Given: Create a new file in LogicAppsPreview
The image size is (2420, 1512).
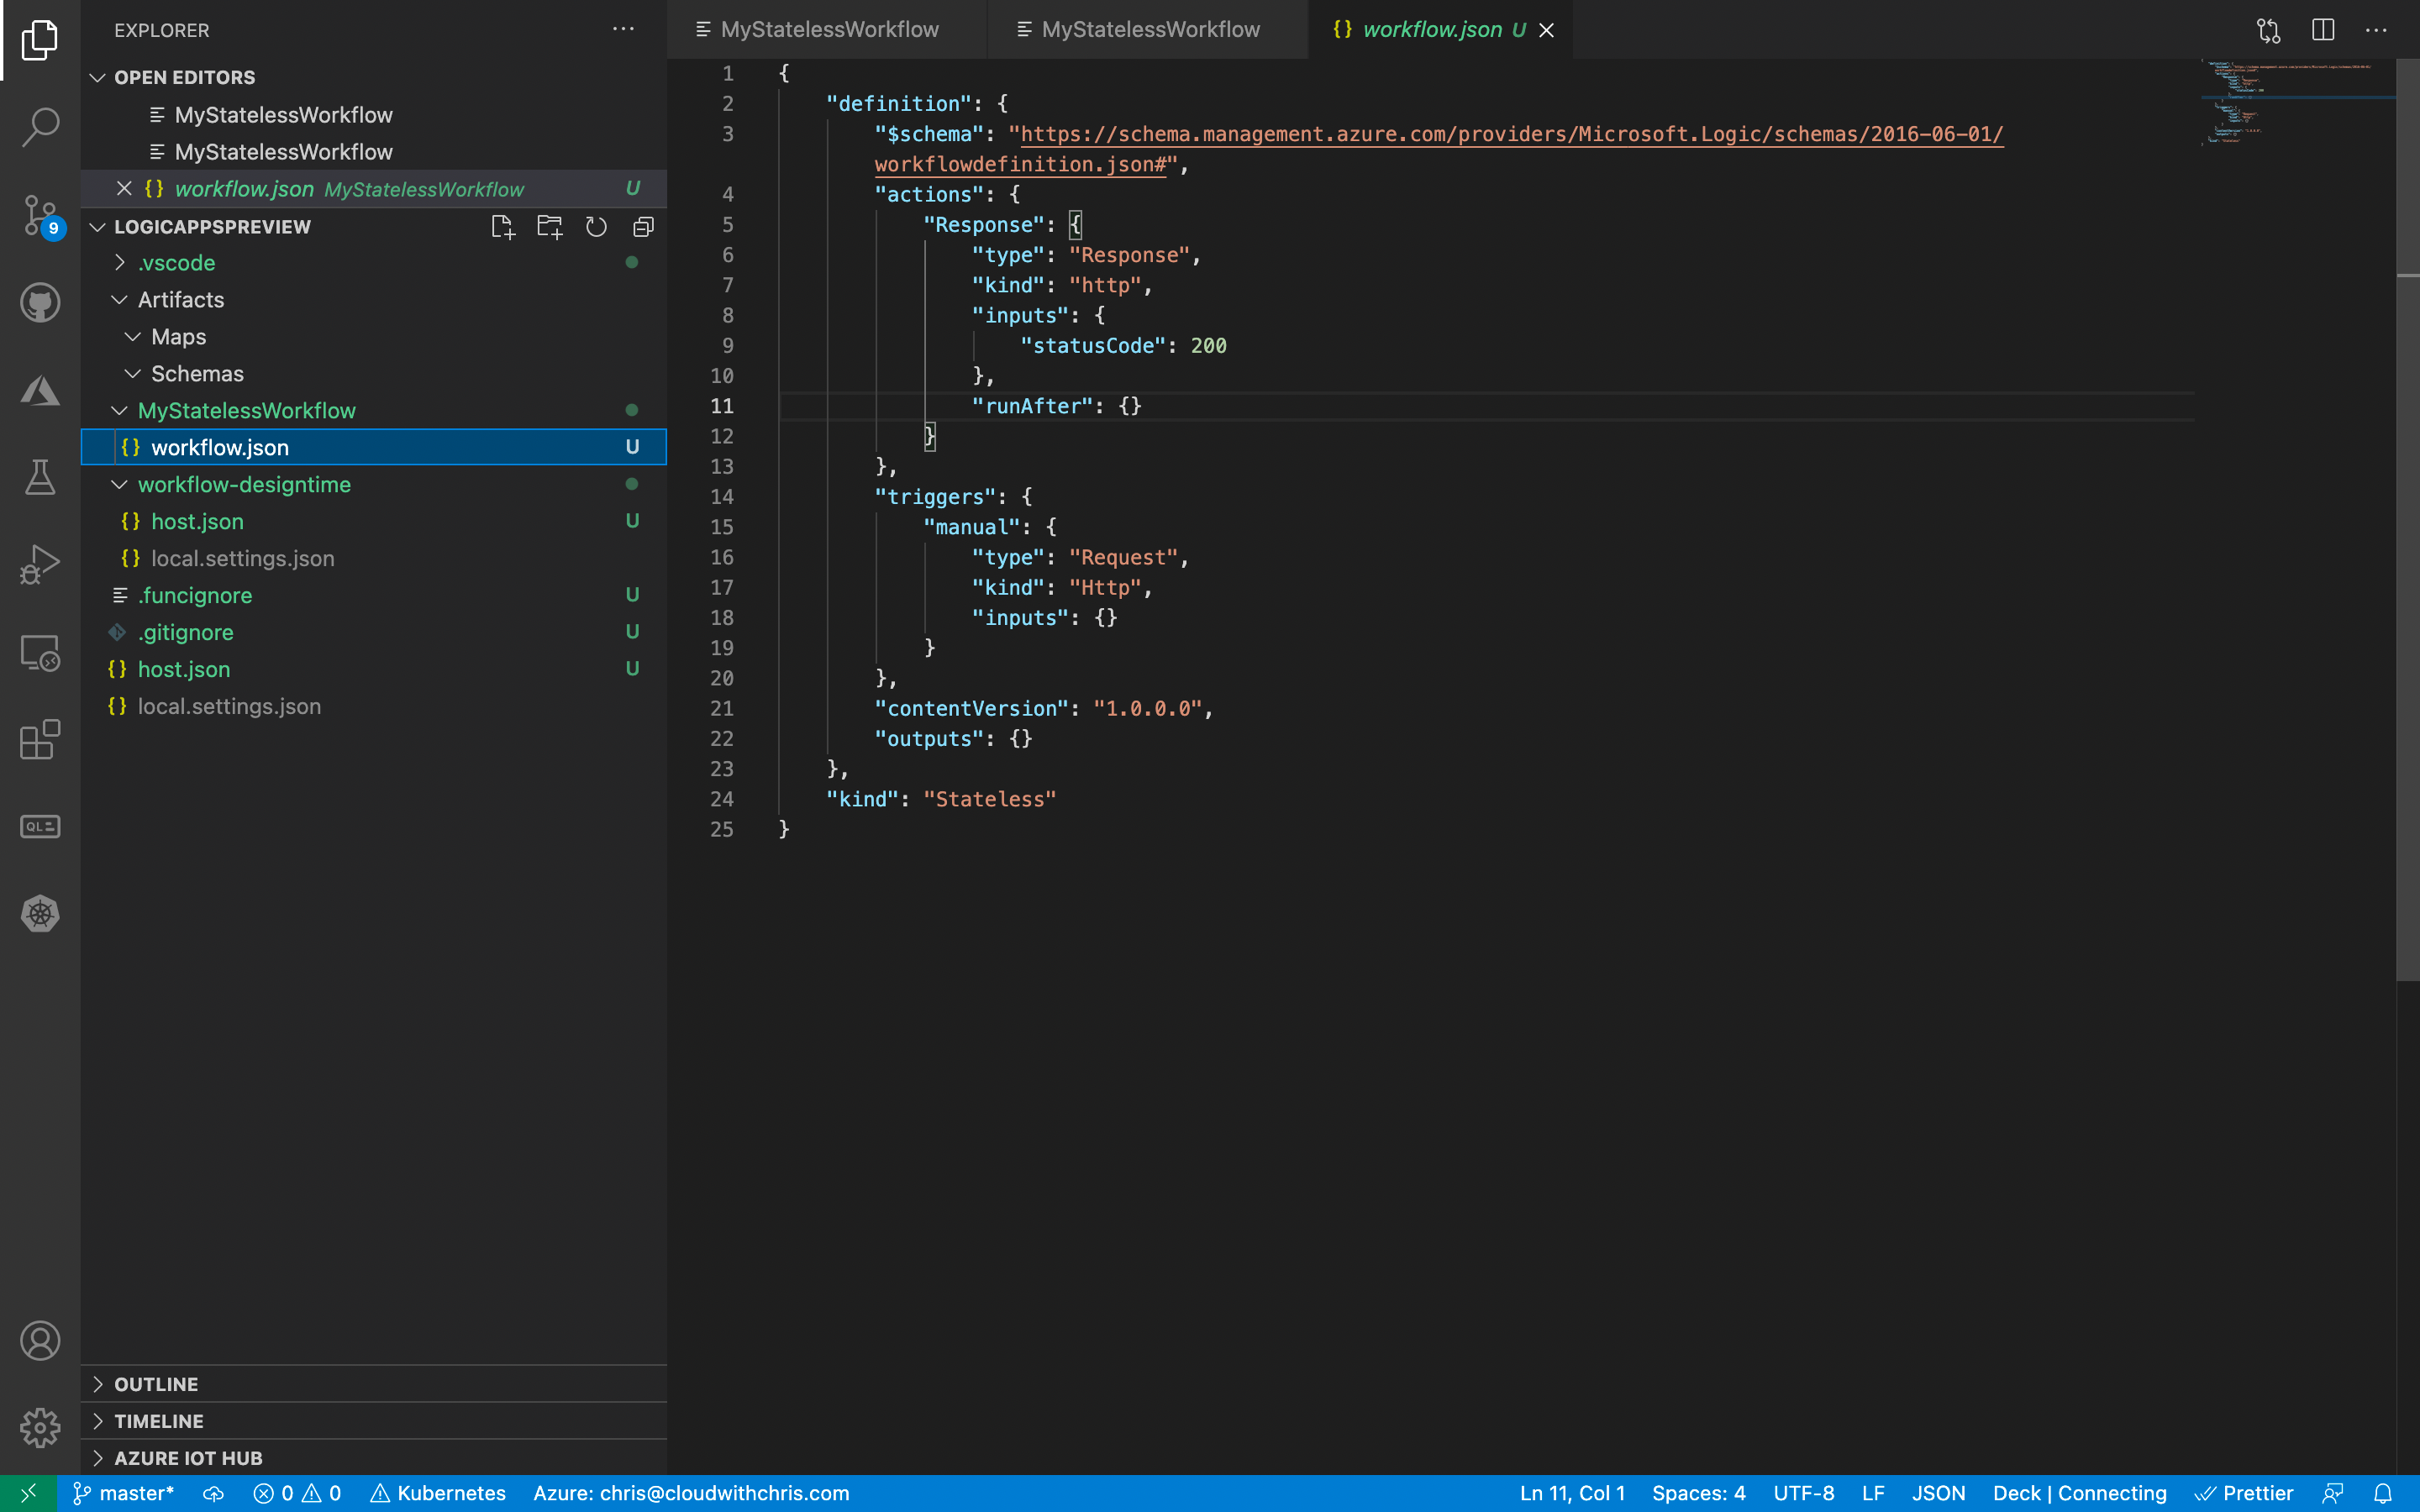Looking at the screenshot, I should 502,227.
